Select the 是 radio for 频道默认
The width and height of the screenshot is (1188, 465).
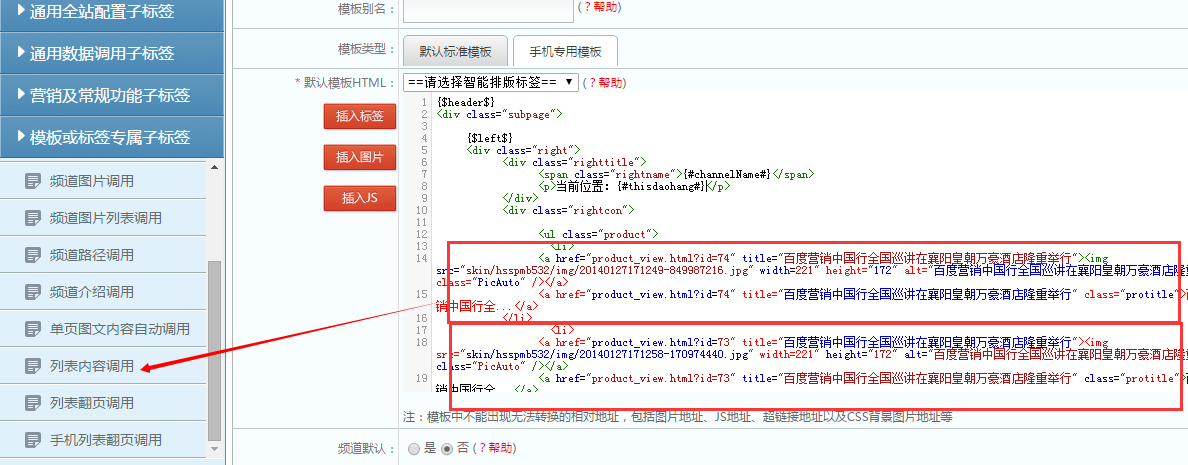click(414, 449)
